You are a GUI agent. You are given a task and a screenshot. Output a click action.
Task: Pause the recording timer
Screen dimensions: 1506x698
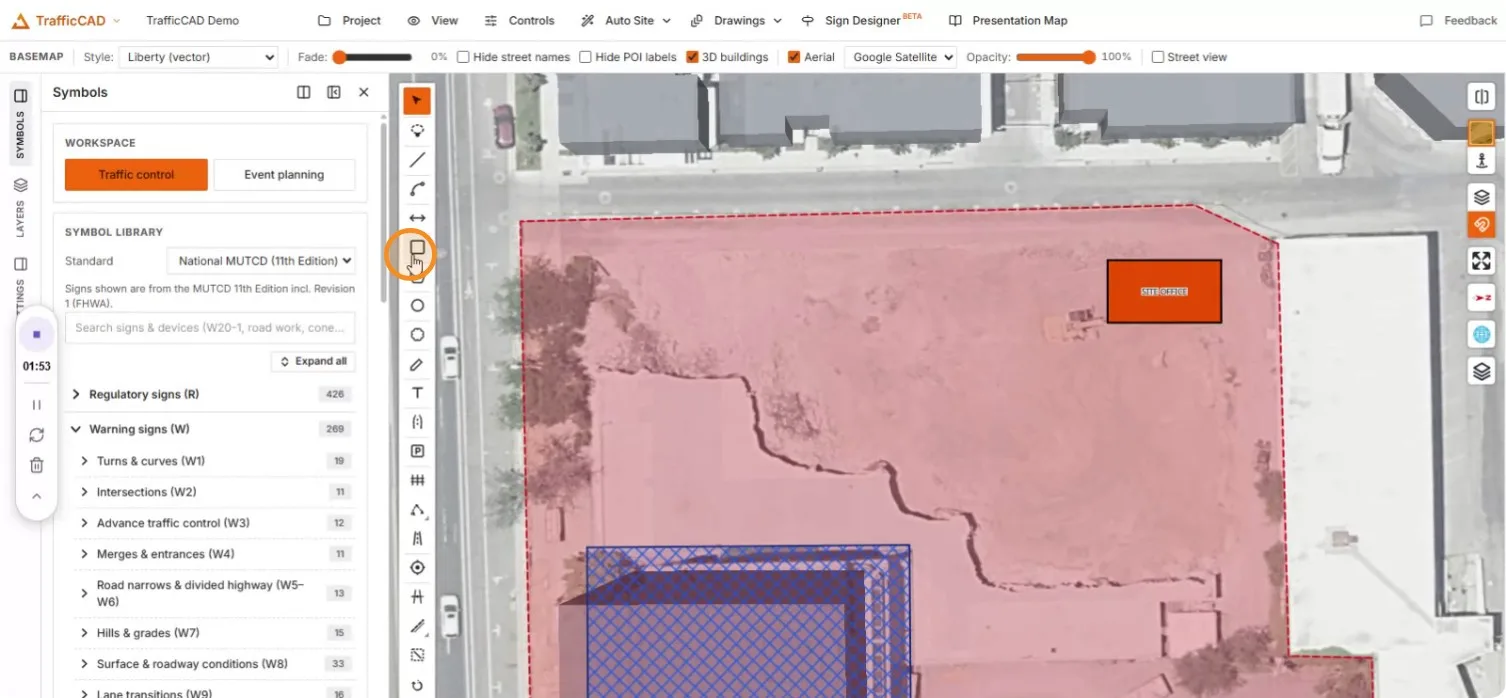click(x=36, y=405)
